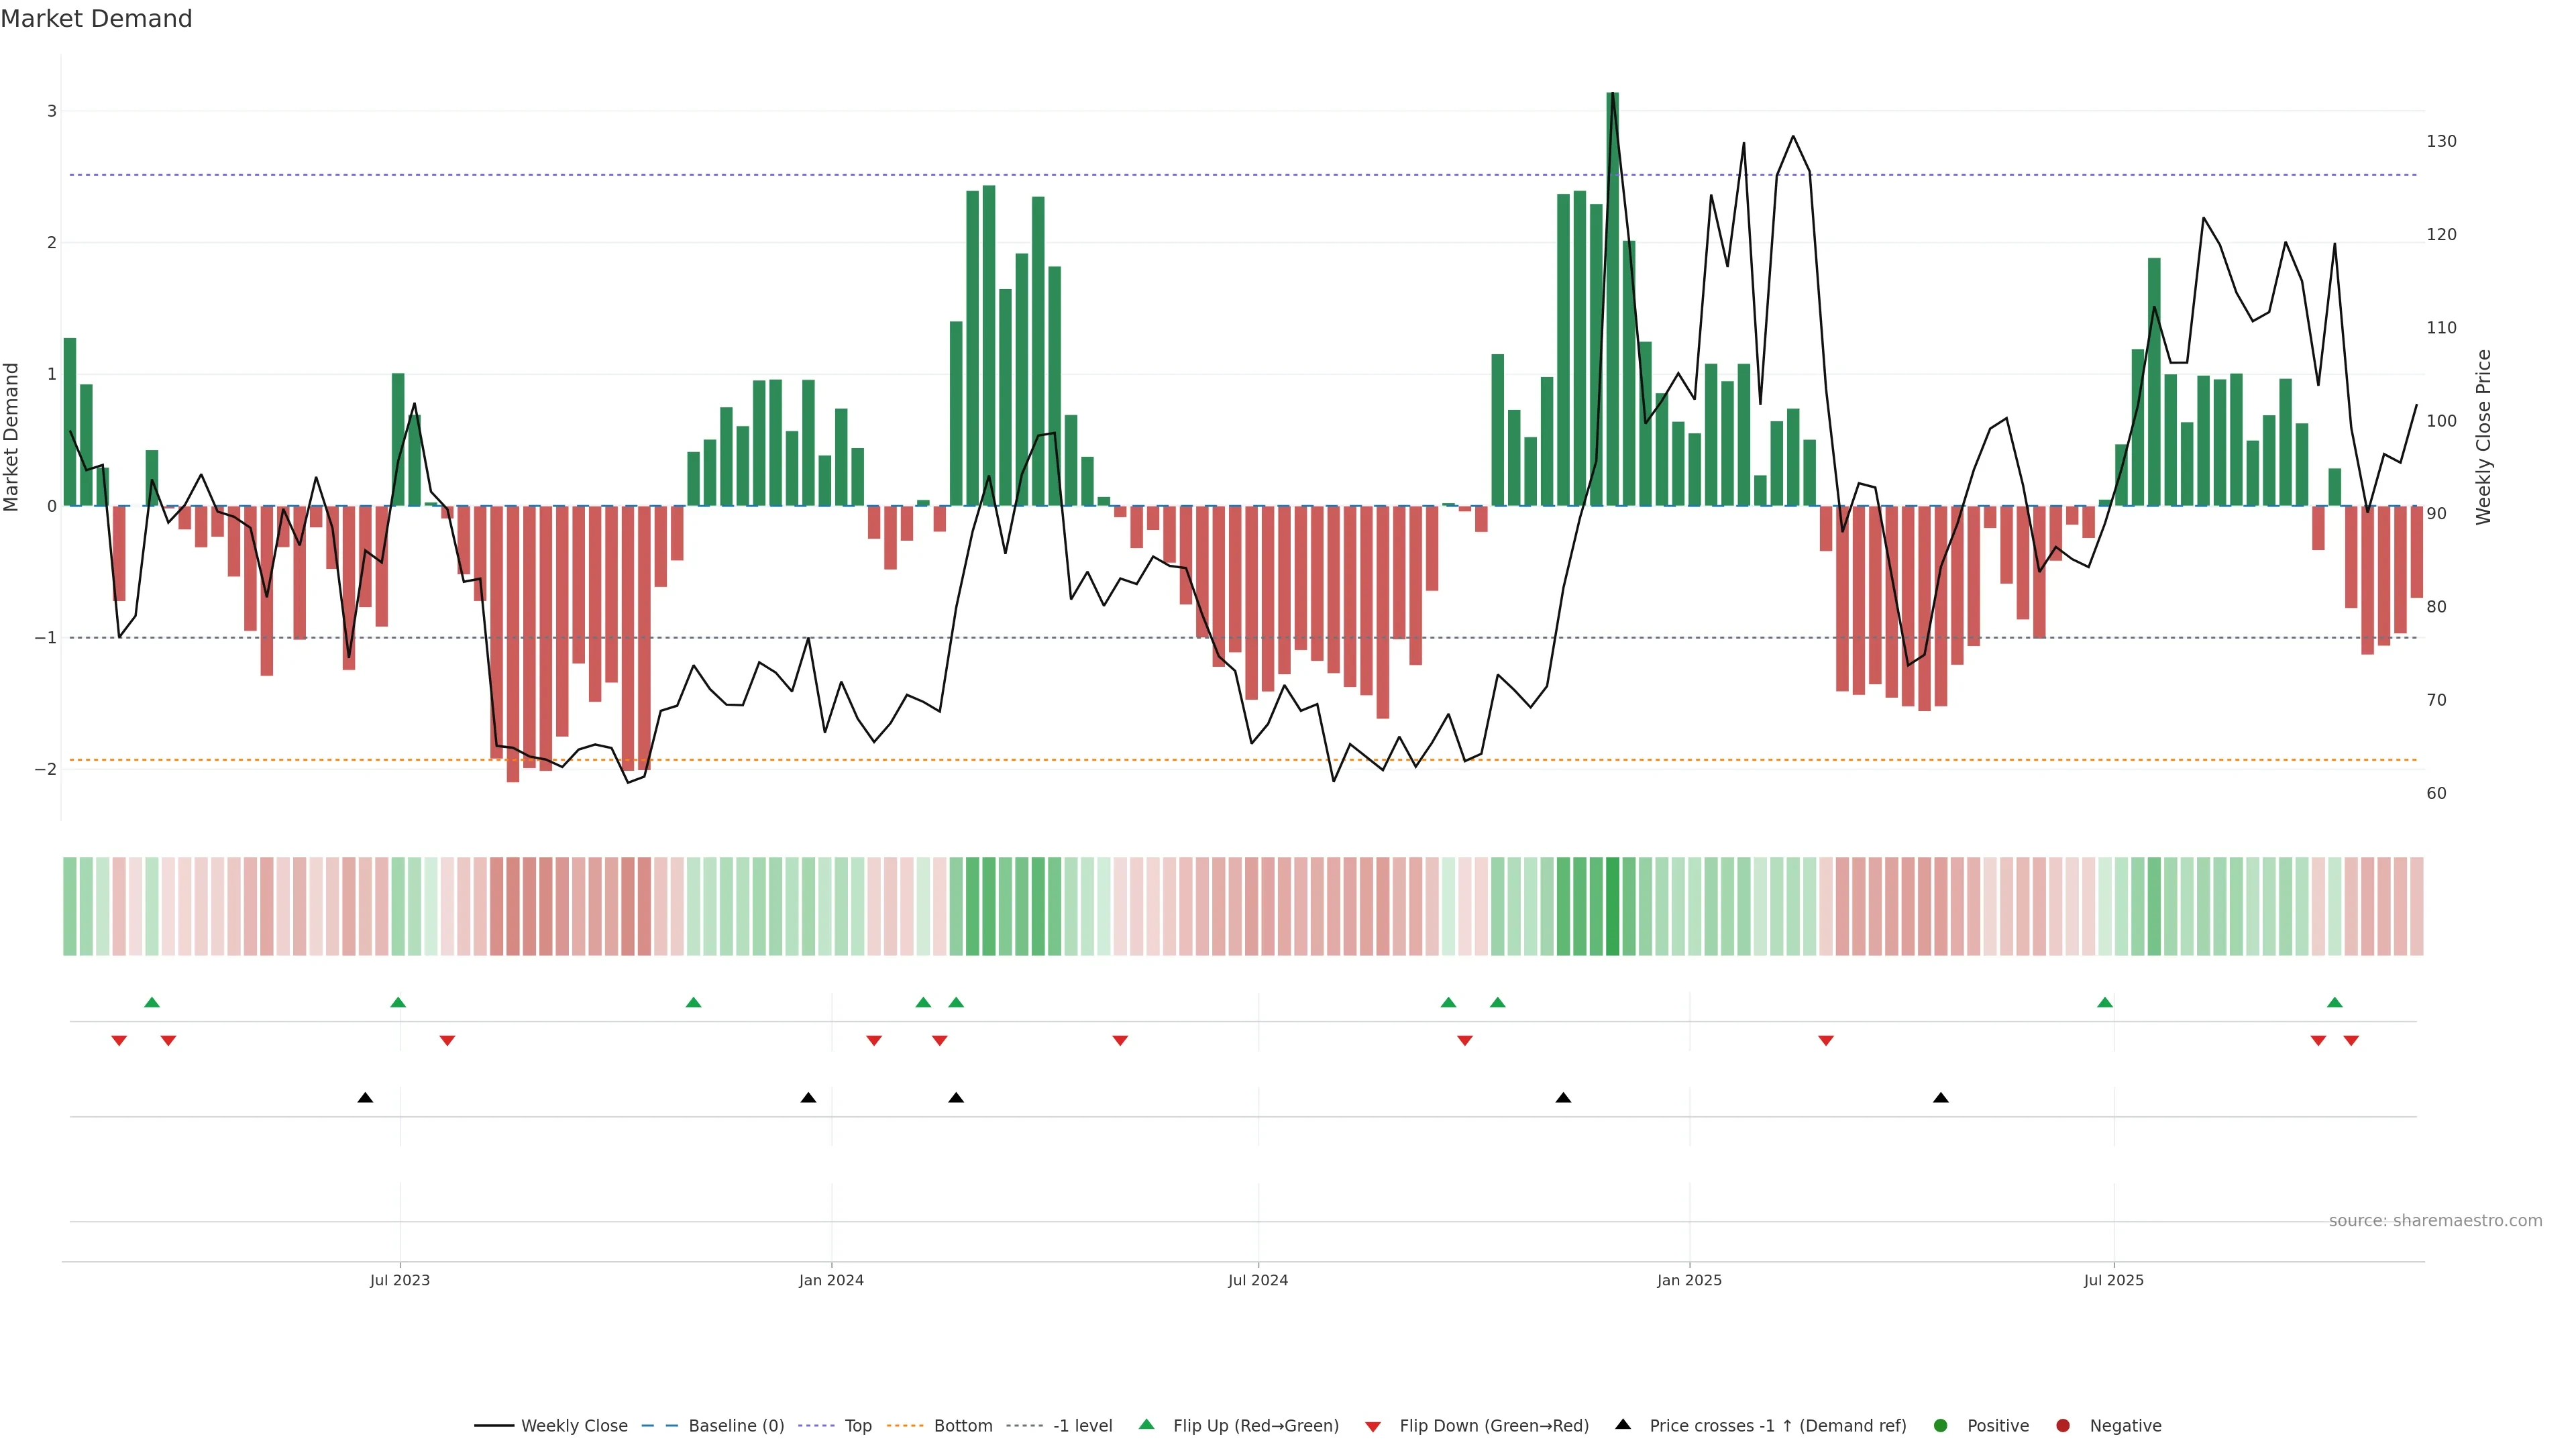Image resolution: width=2576 pixels, height=1449 pixels.
Task: Click the last black price-cross triangle marker
Action: [1941, 1098]
